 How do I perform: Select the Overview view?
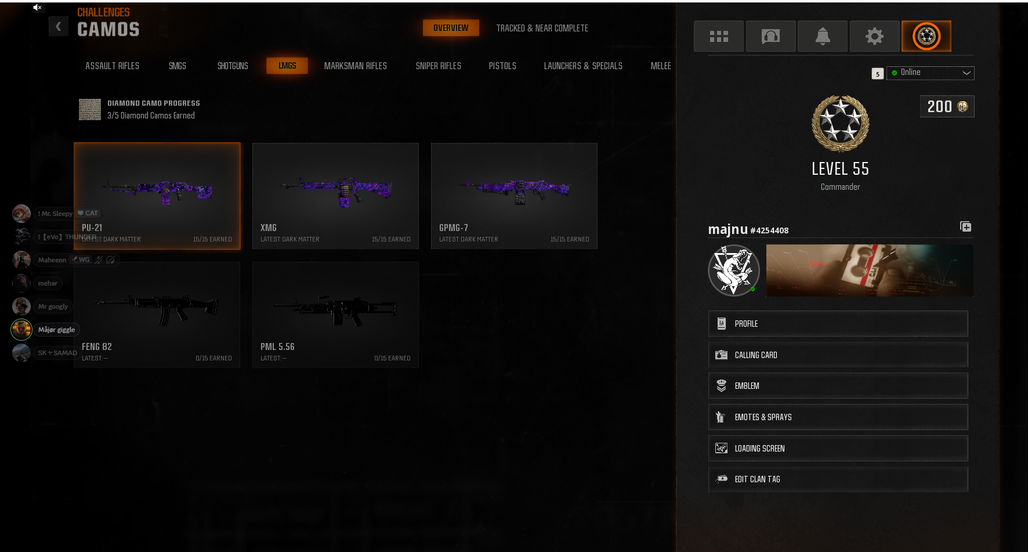tap(450, 28)
